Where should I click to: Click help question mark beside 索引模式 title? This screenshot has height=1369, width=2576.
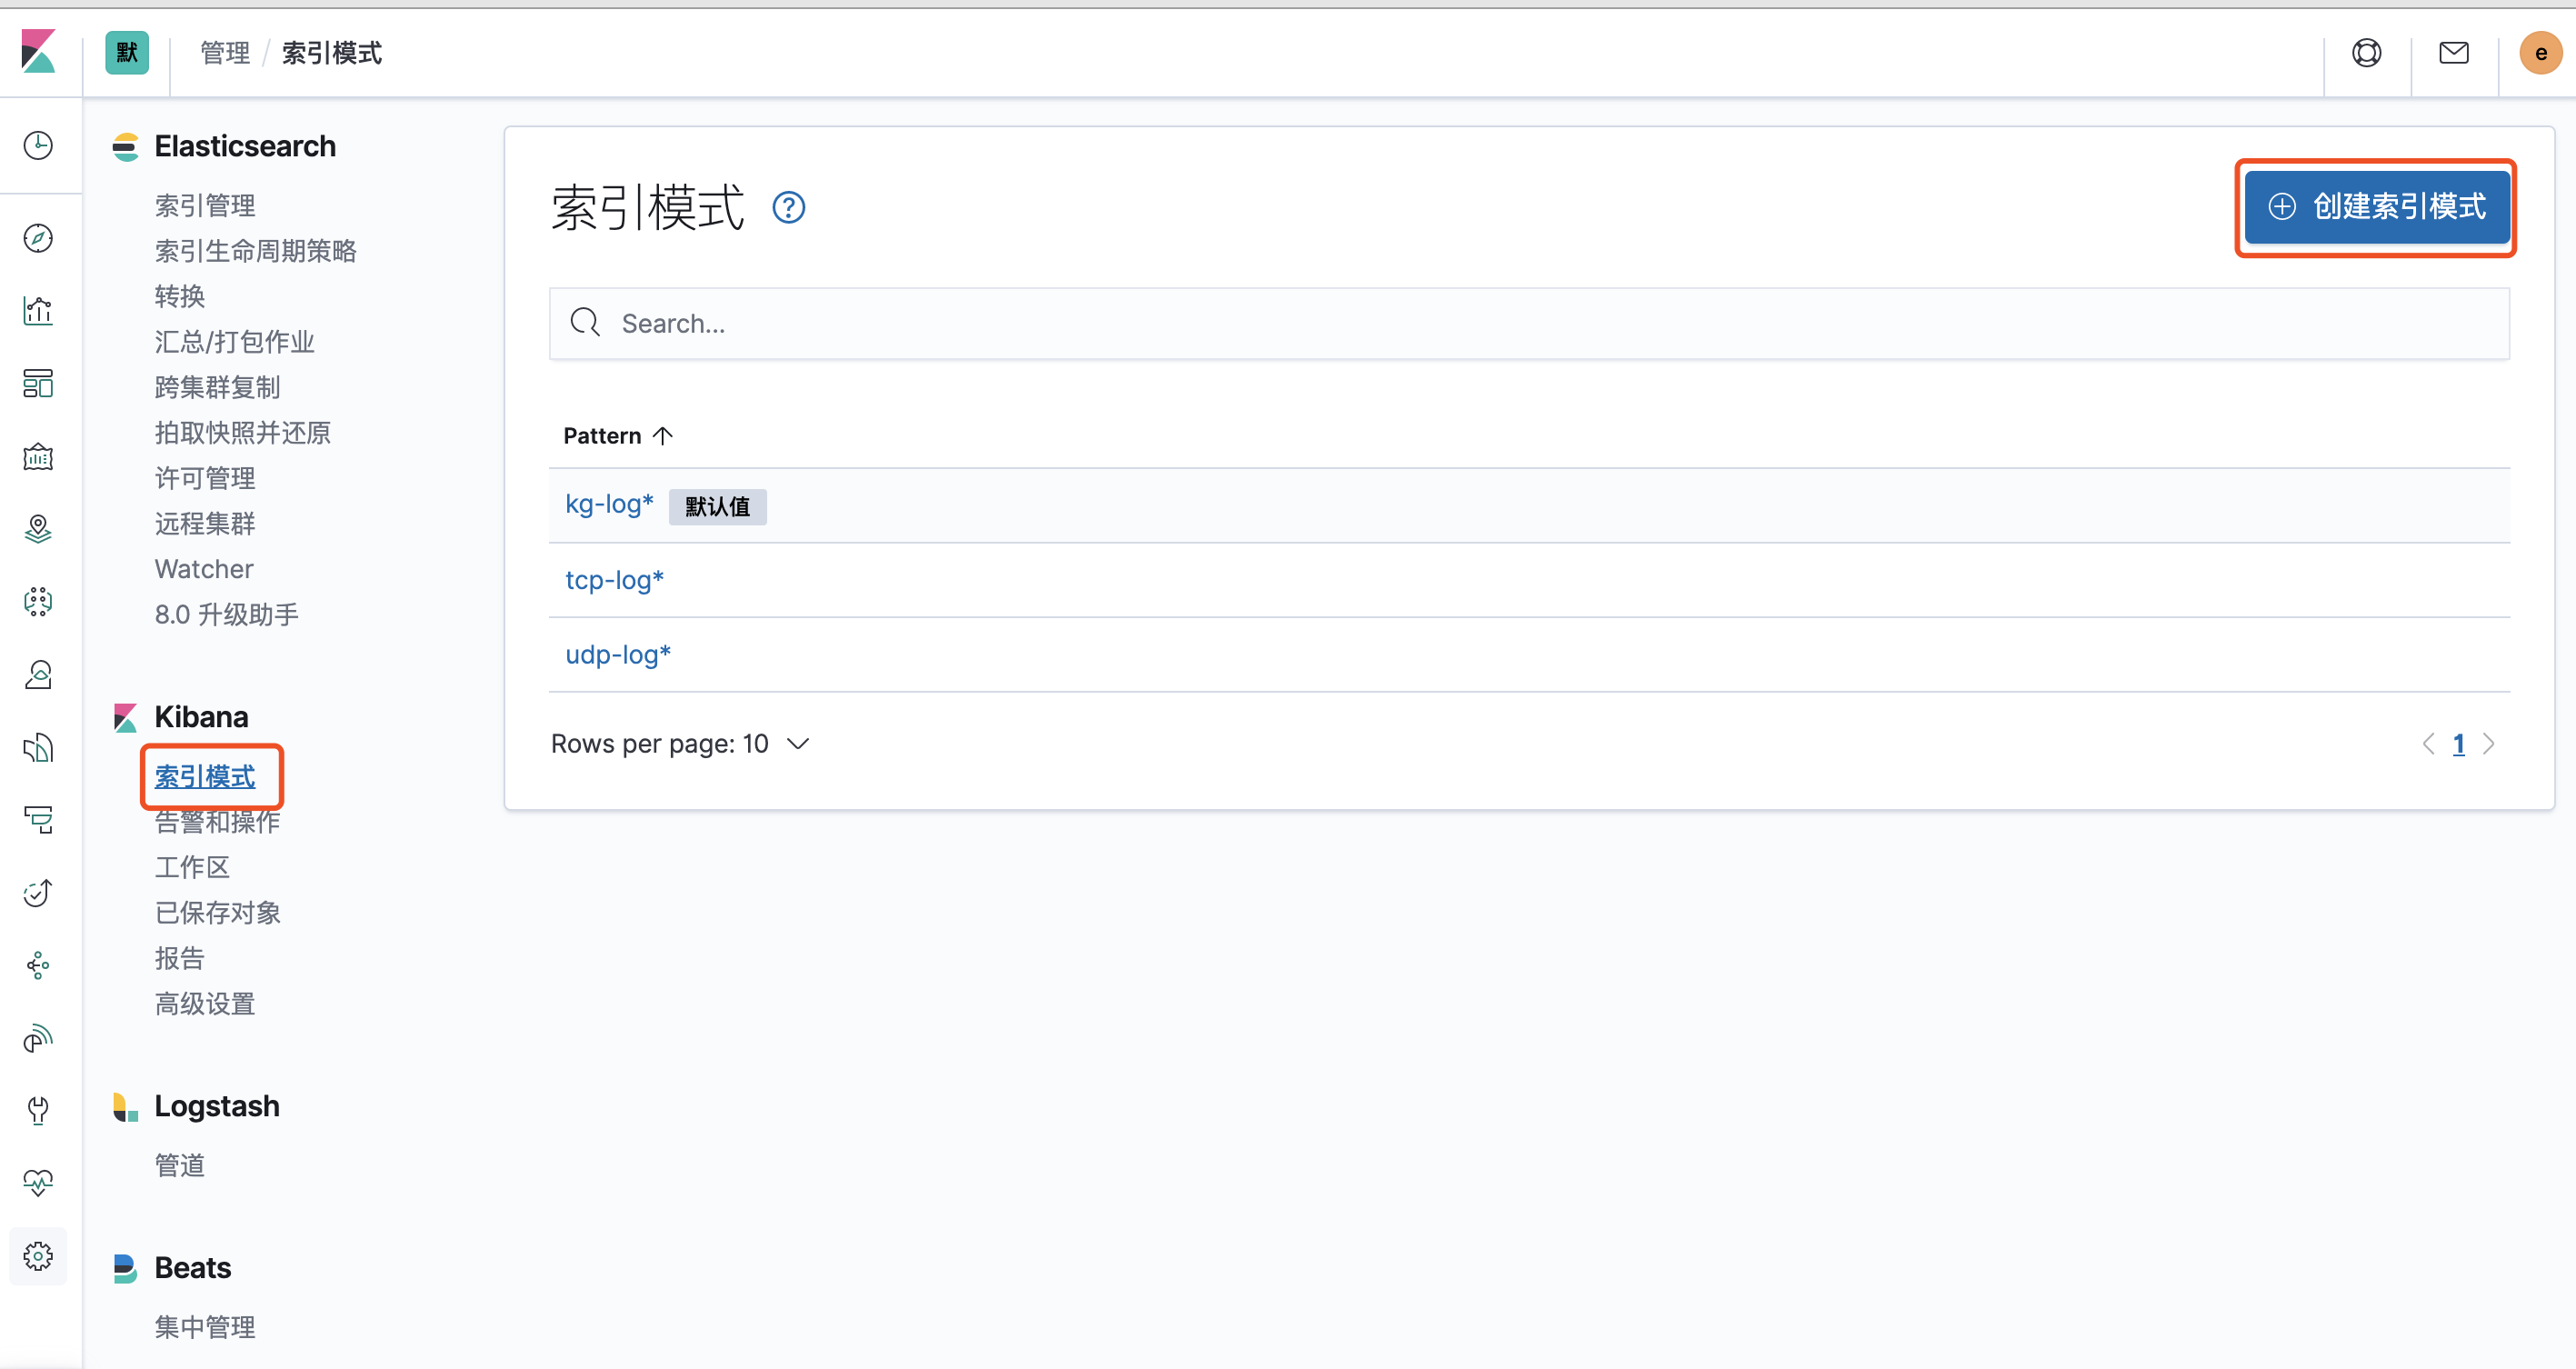coord(788,208)
